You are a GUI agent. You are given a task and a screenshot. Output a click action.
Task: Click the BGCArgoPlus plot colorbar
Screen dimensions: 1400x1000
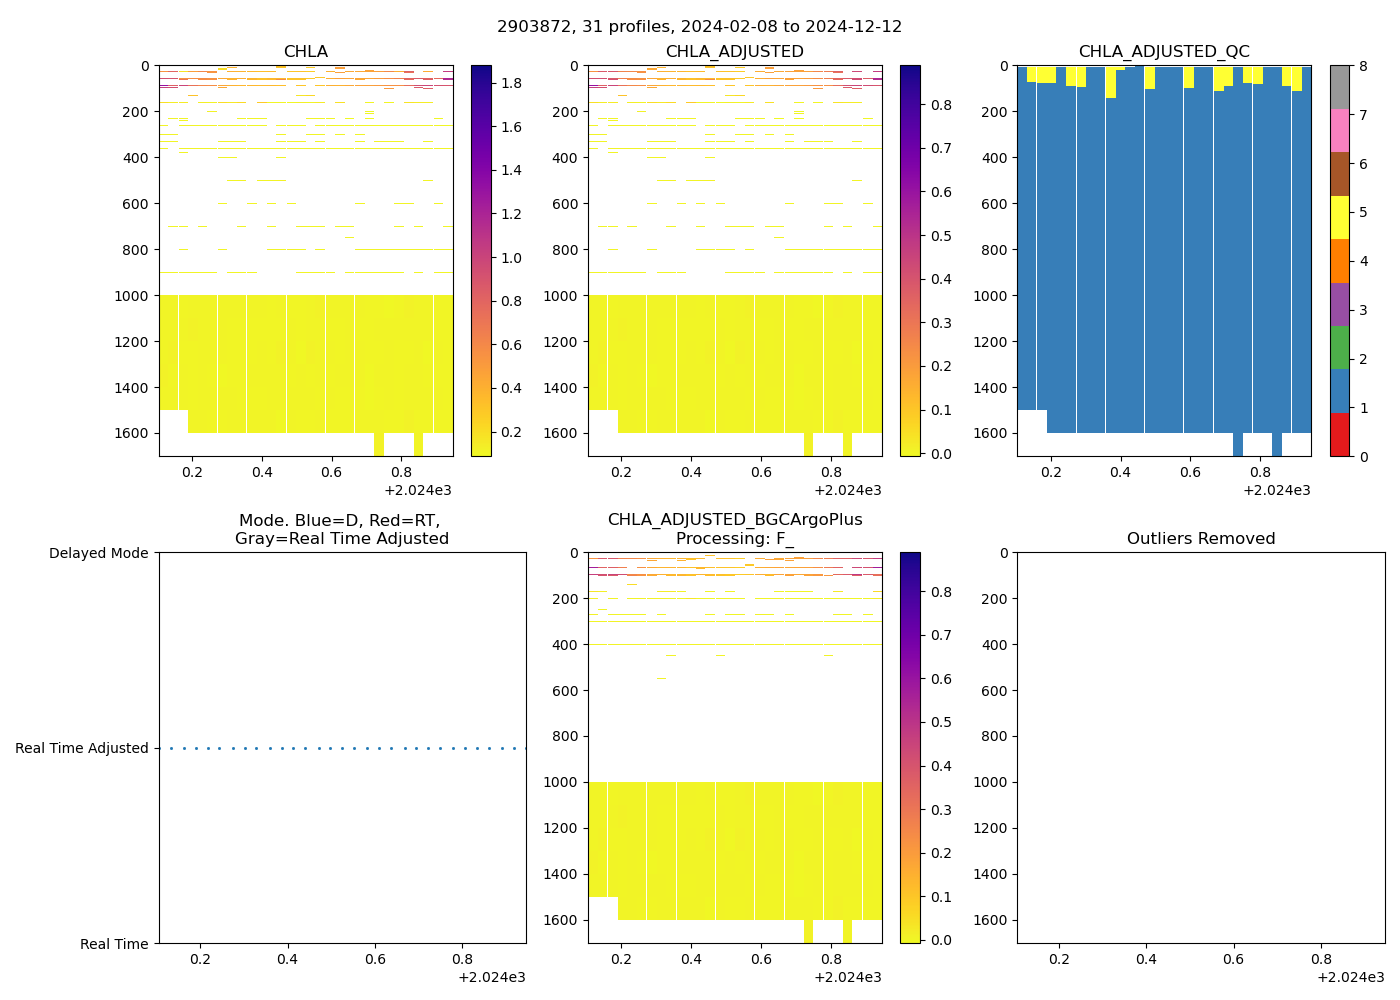tap(910, 747)
